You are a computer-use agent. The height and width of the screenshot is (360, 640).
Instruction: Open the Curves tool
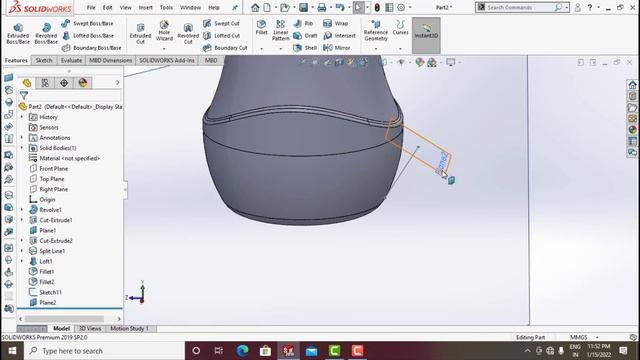[x=400, y=27]
